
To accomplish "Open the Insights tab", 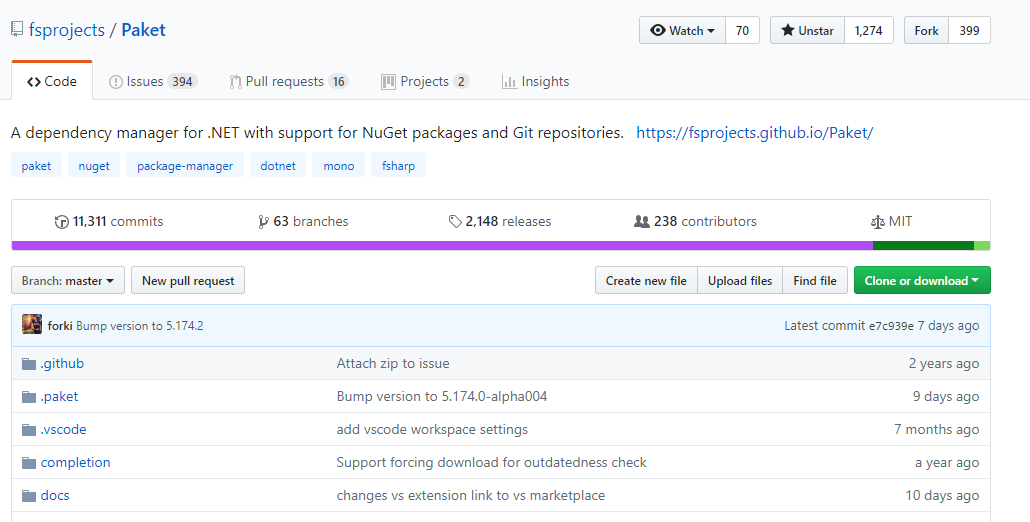I will pos(535,81).
